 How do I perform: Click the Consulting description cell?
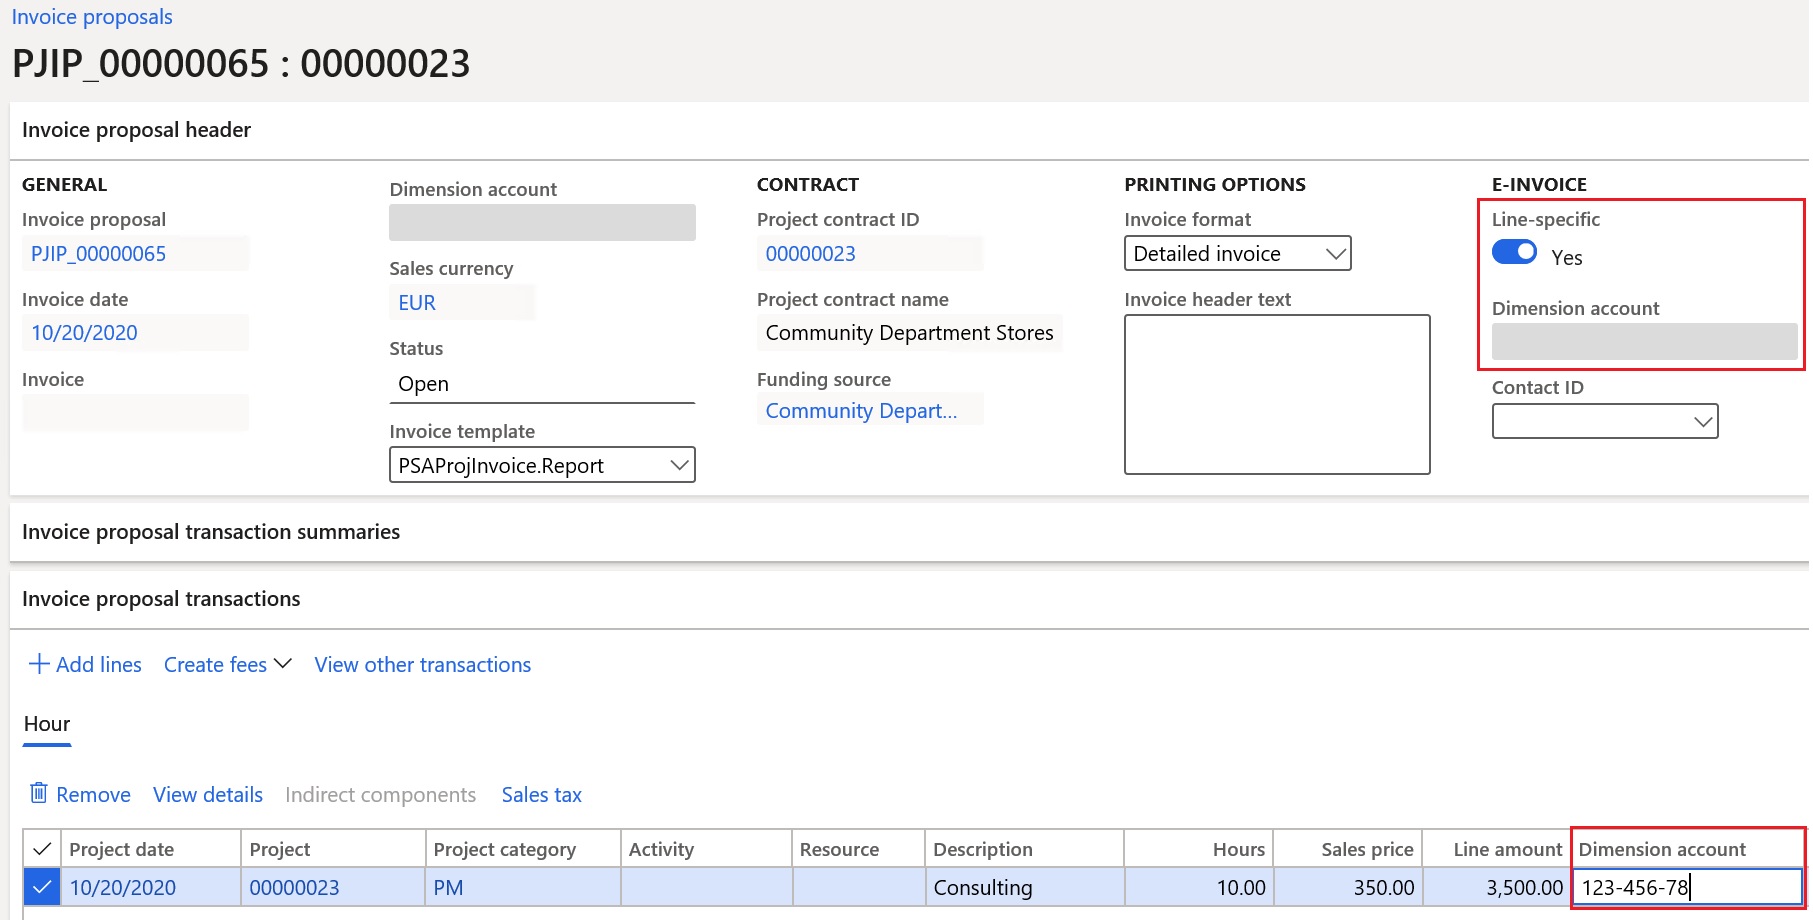(1024, 887)
